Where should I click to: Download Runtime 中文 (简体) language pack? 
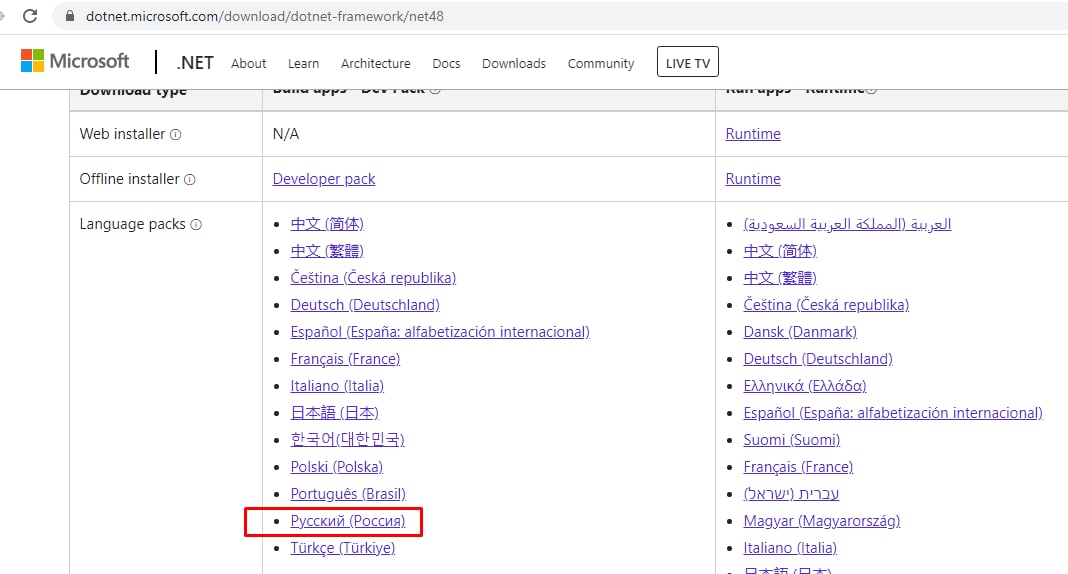click(x=780, y=251)
